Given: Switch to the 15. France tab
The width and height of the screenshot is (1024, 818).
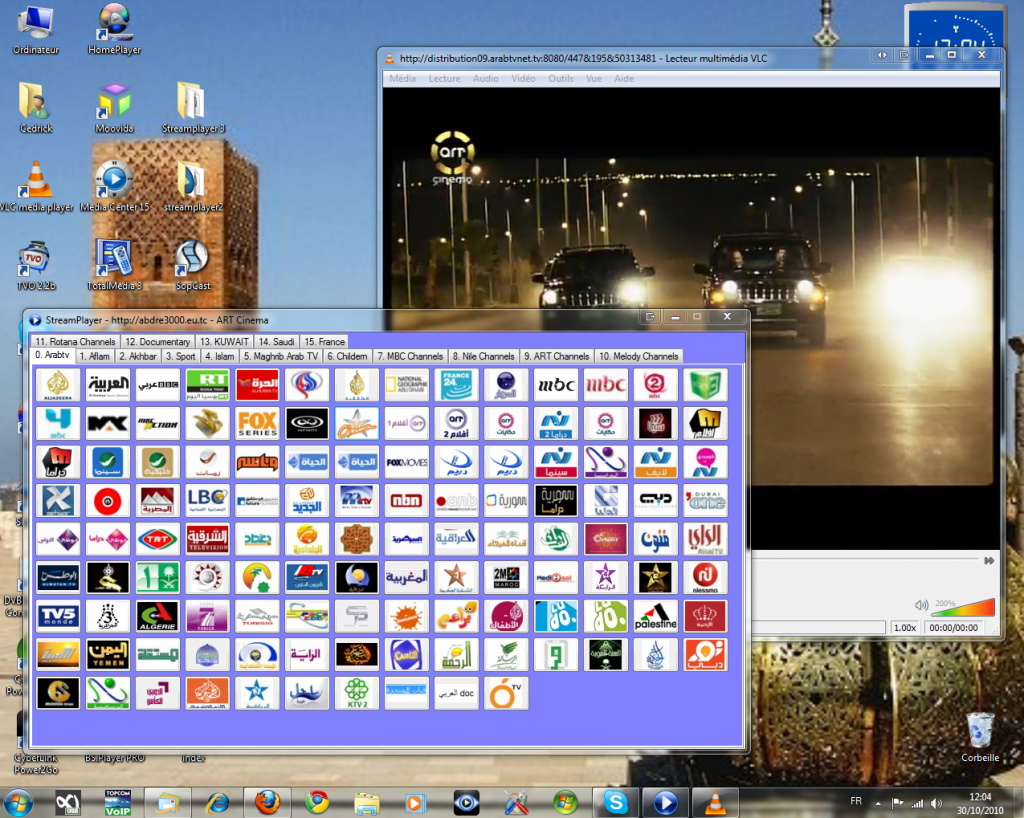Looking at the screenshot, I should pos(325,341).
